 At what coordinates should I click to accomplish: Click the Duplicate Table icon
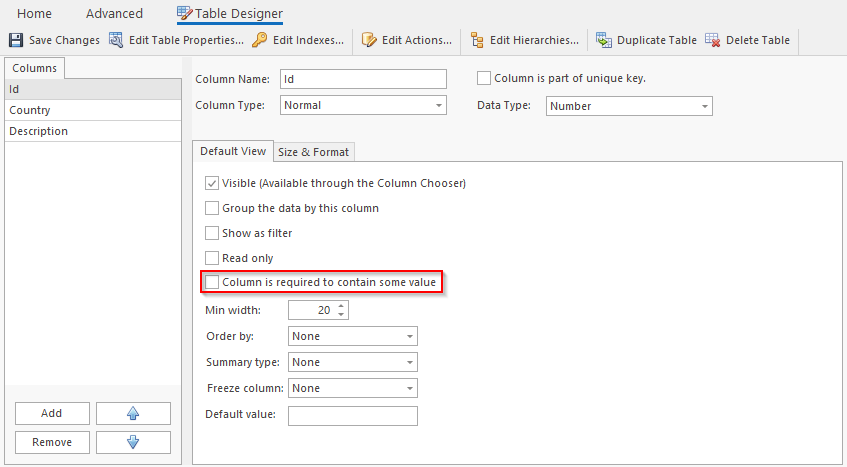tap(603, 40)
